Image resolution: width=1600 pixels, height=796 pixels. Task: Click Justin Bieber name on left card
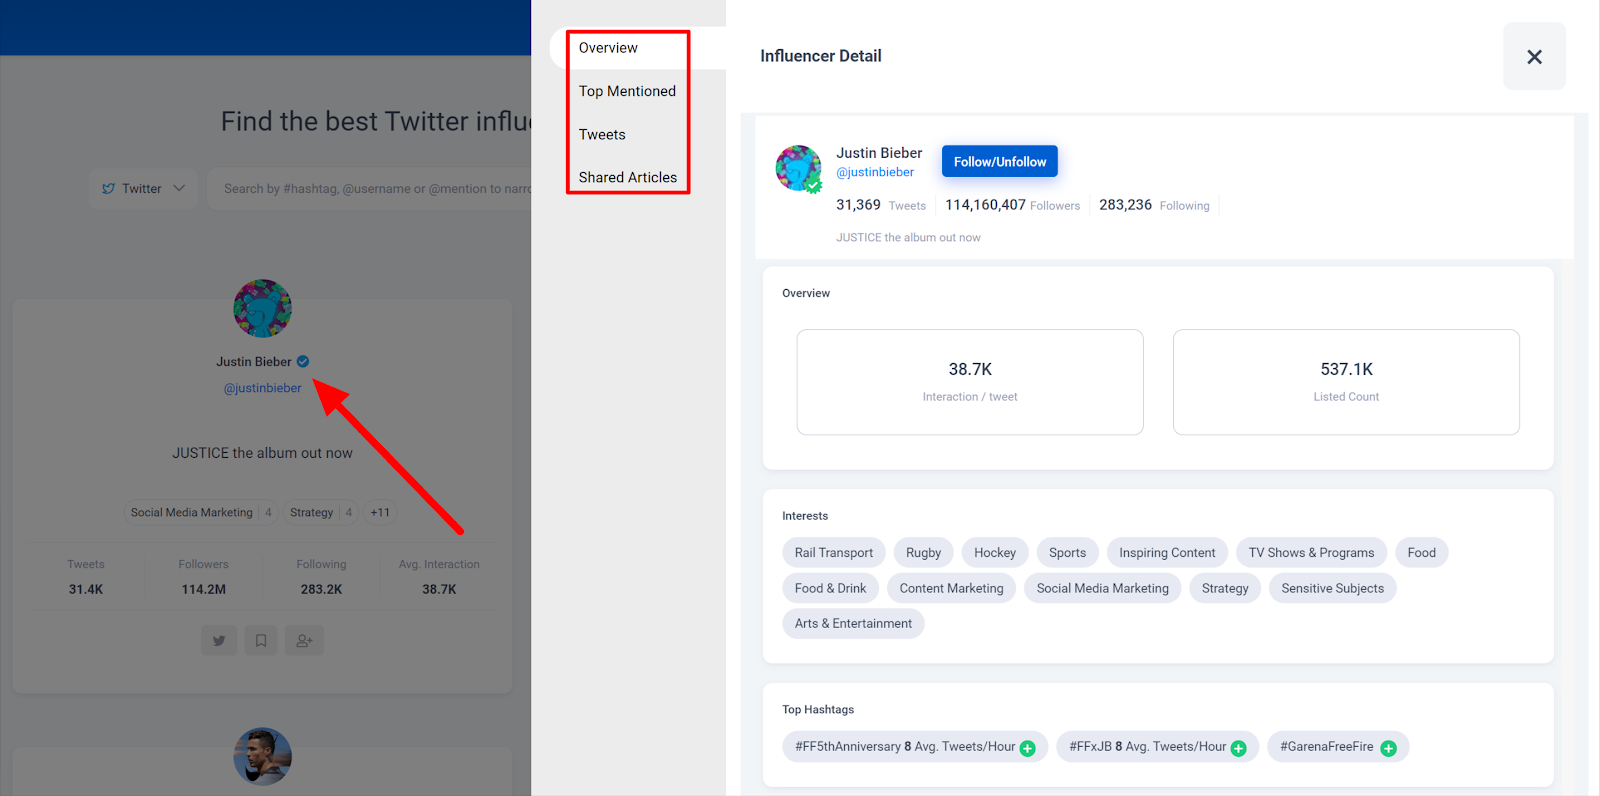[254, 362]
